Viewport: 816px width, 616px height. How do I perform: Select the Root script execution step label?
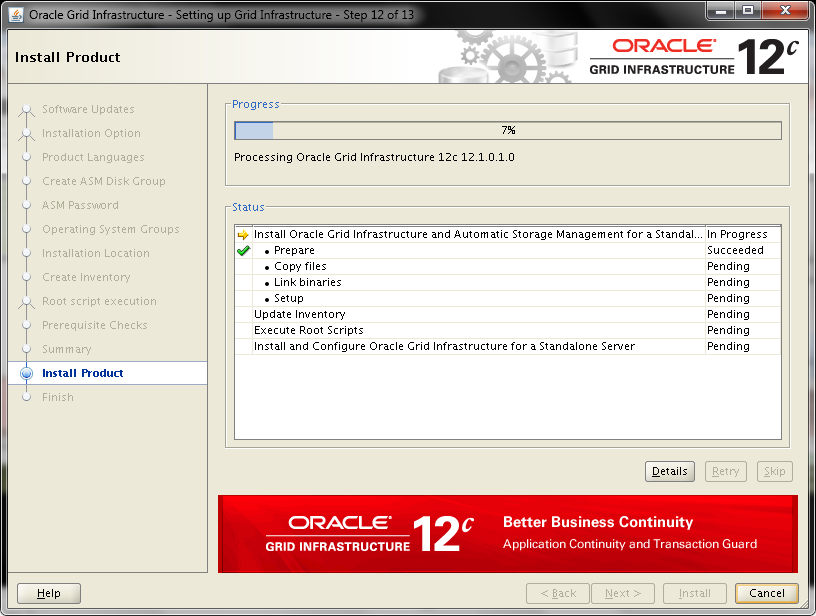click(x=98, y=301)
